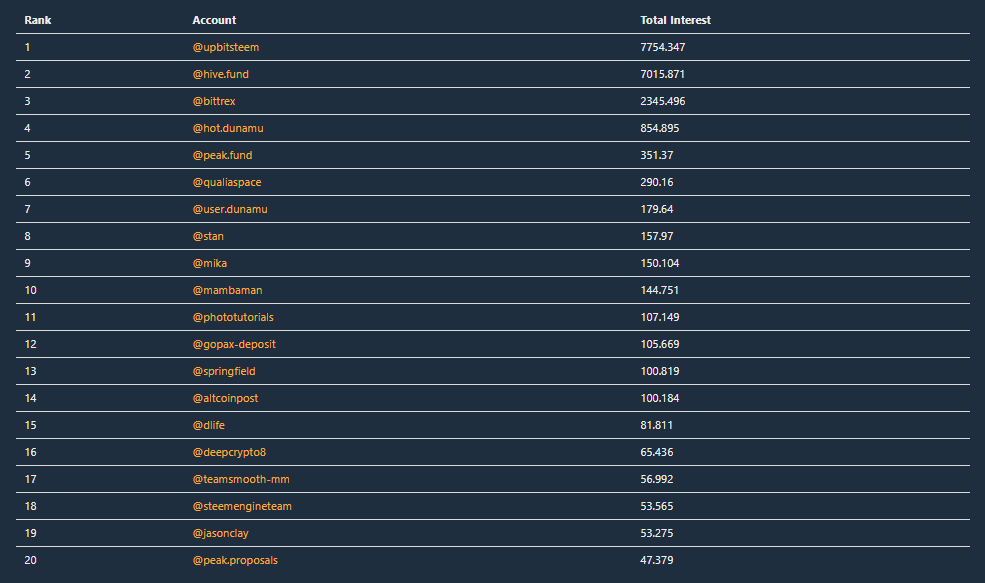Select the value 105.669
This screenshot has height=583, width=985.
point(660,344)
